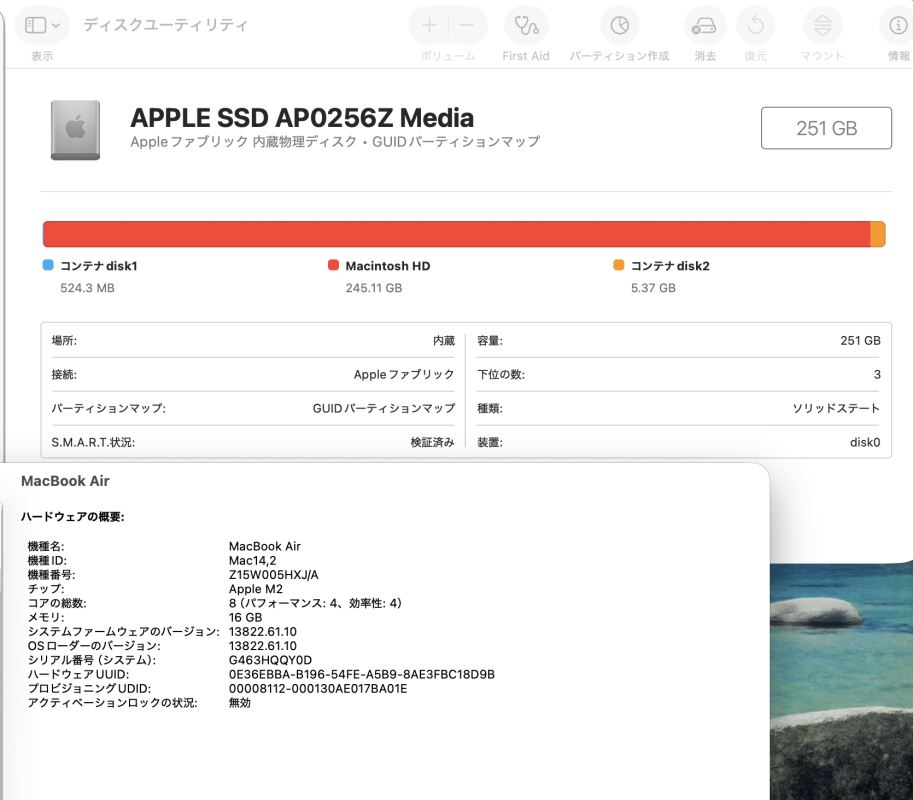Click the シリアル番号 serial number value

tap(270, 660)
